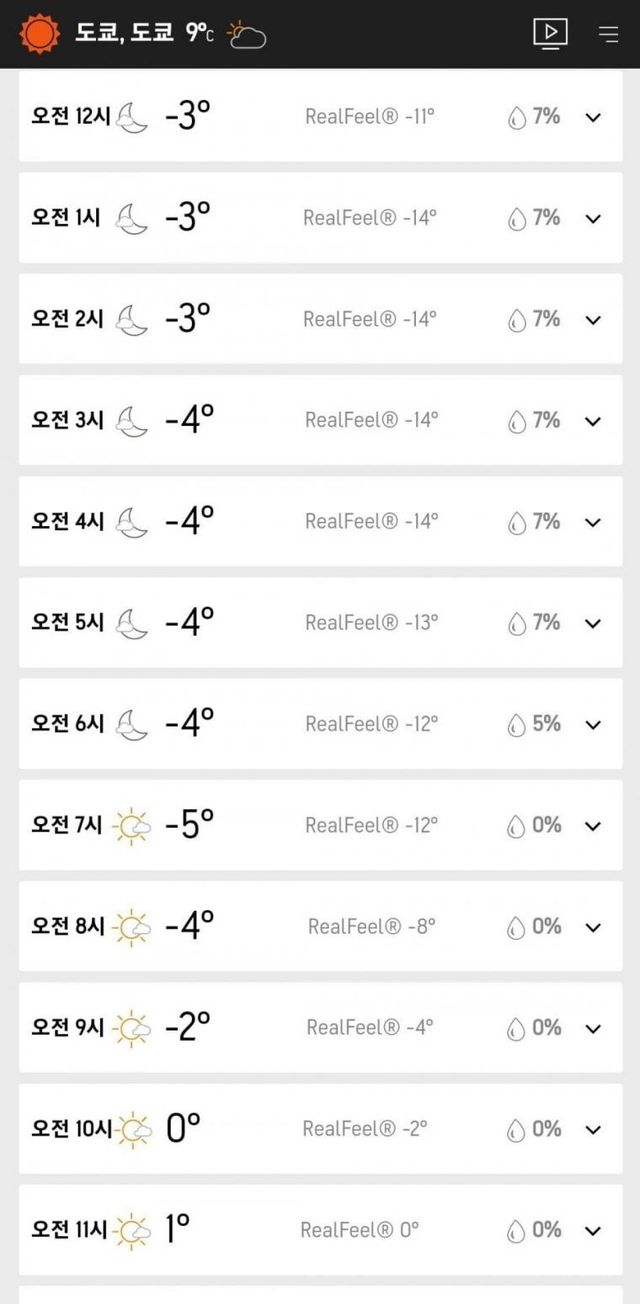Viewport: 640px width, 1304px height.
Task: Expand the 오전 4시 hourly row
Action: point(591,521)
